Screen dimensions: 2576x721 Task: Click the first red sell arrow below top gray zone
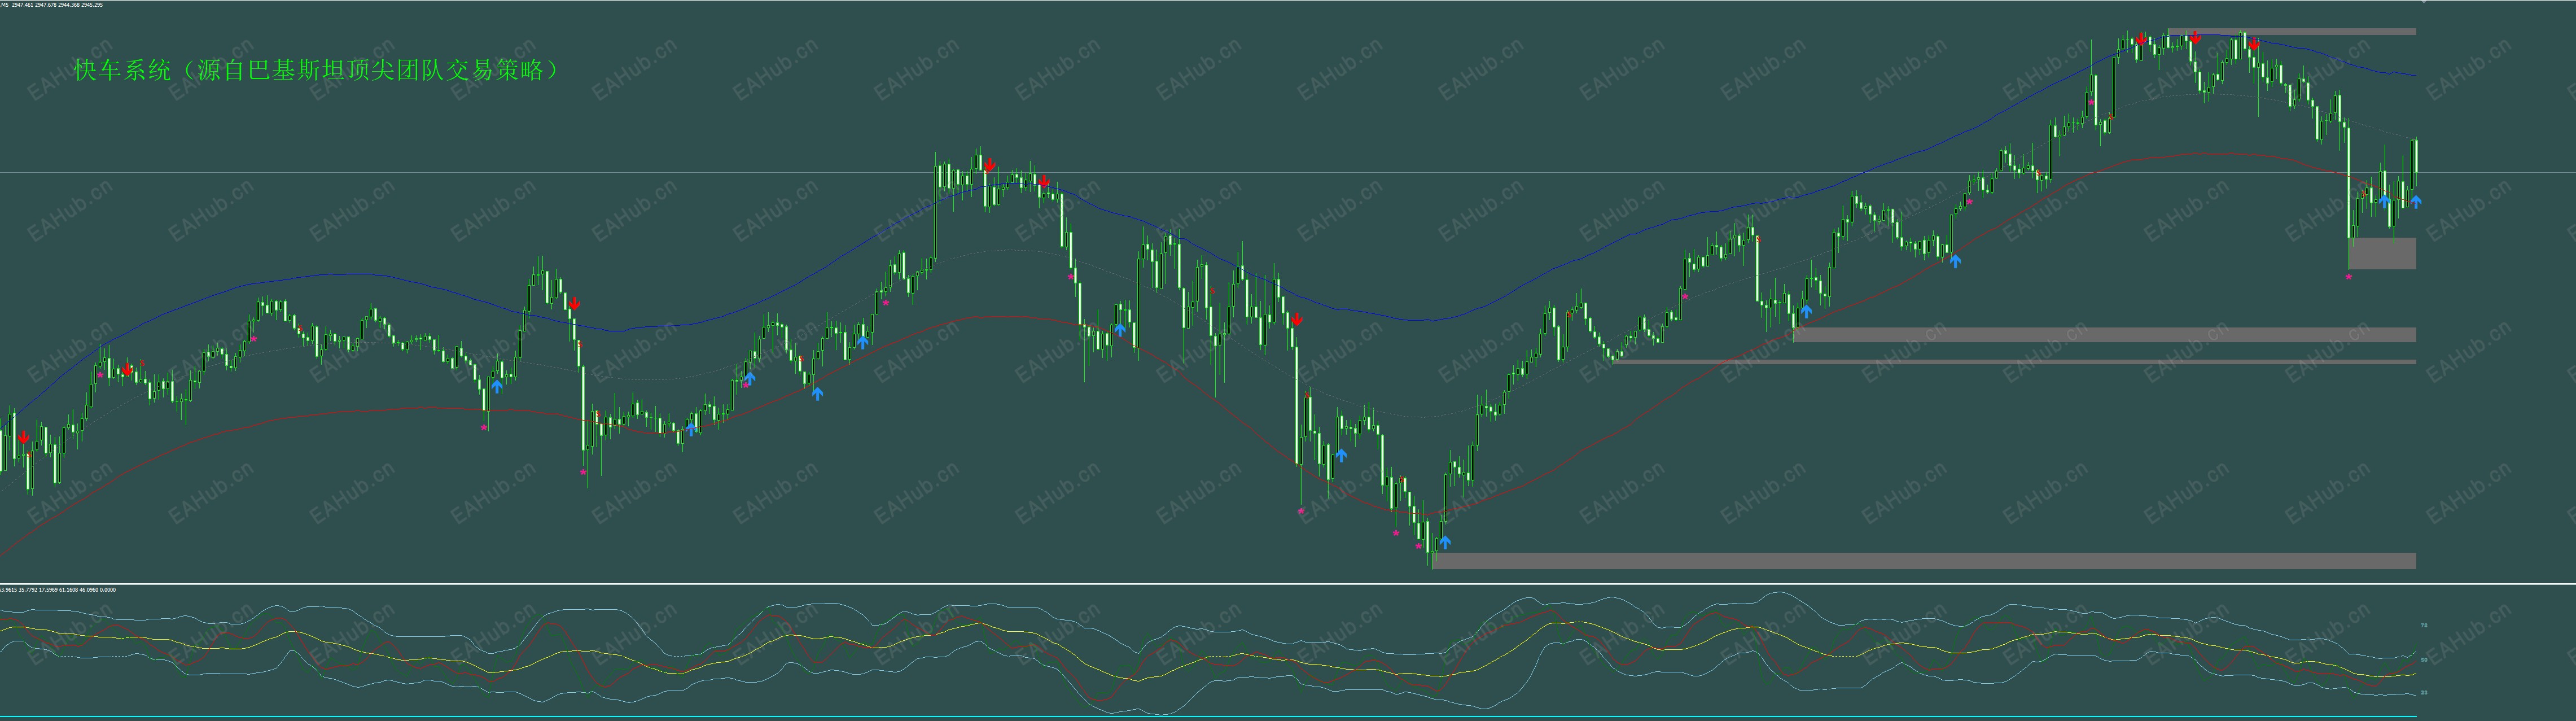2141,39
